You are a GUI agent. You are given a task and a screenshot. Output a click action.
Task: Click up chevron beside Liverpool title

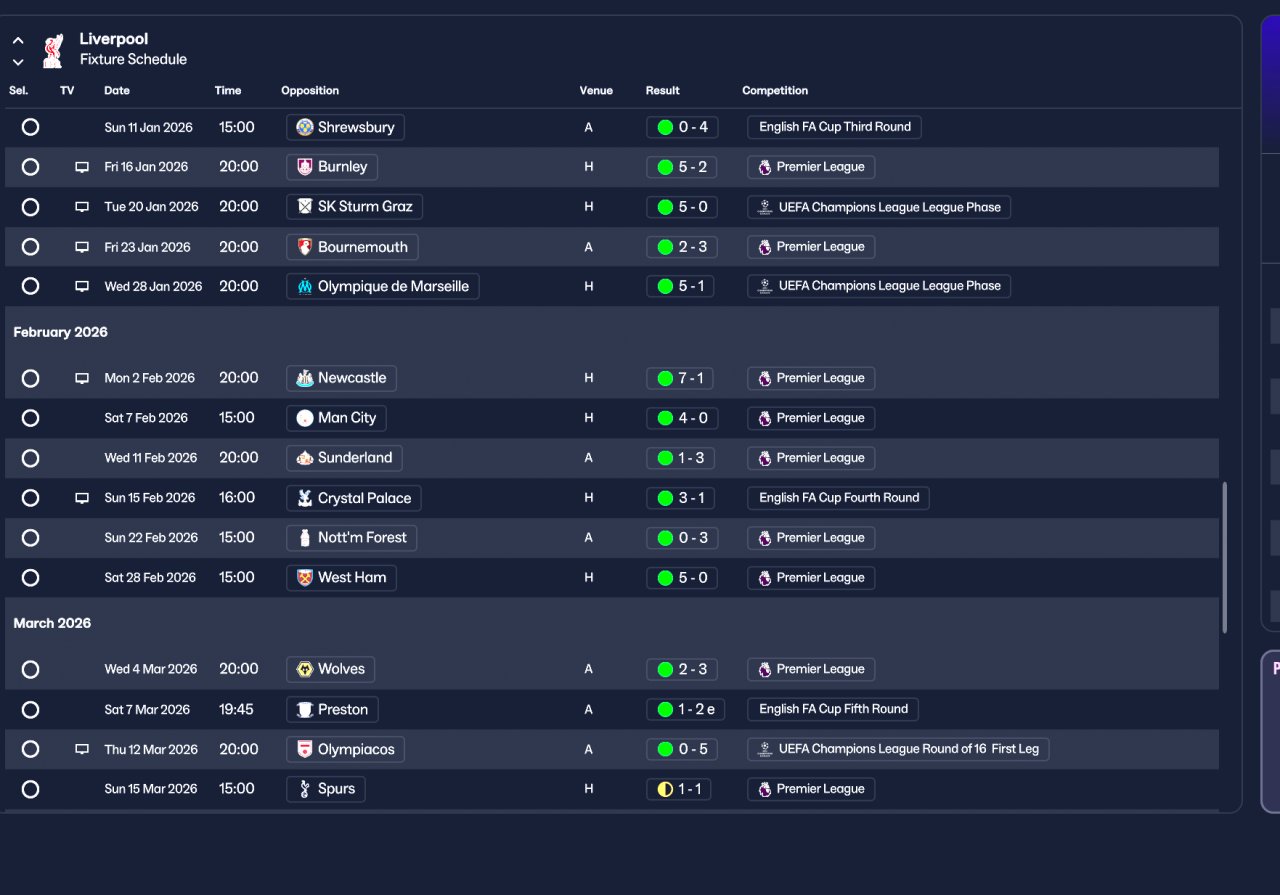(x=18, y=41)
